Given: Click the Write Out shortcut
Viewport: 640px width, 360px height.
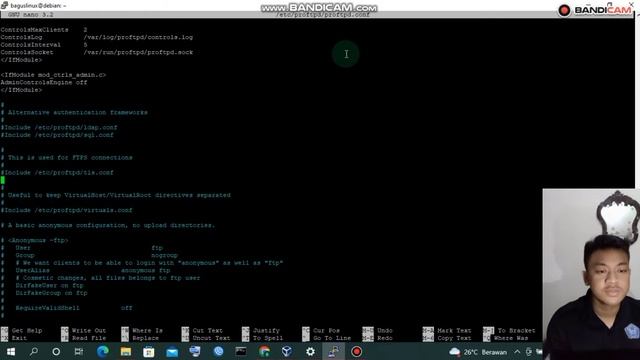Looking at the screenshot, I should pos(84,331).
